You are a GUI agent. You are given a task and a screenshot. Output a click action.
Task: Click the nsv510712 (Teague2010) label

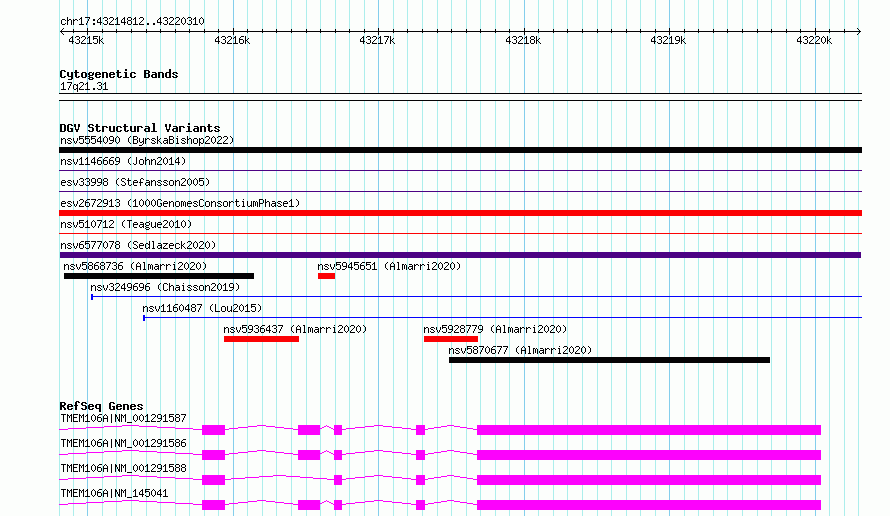tap(126, 224)
